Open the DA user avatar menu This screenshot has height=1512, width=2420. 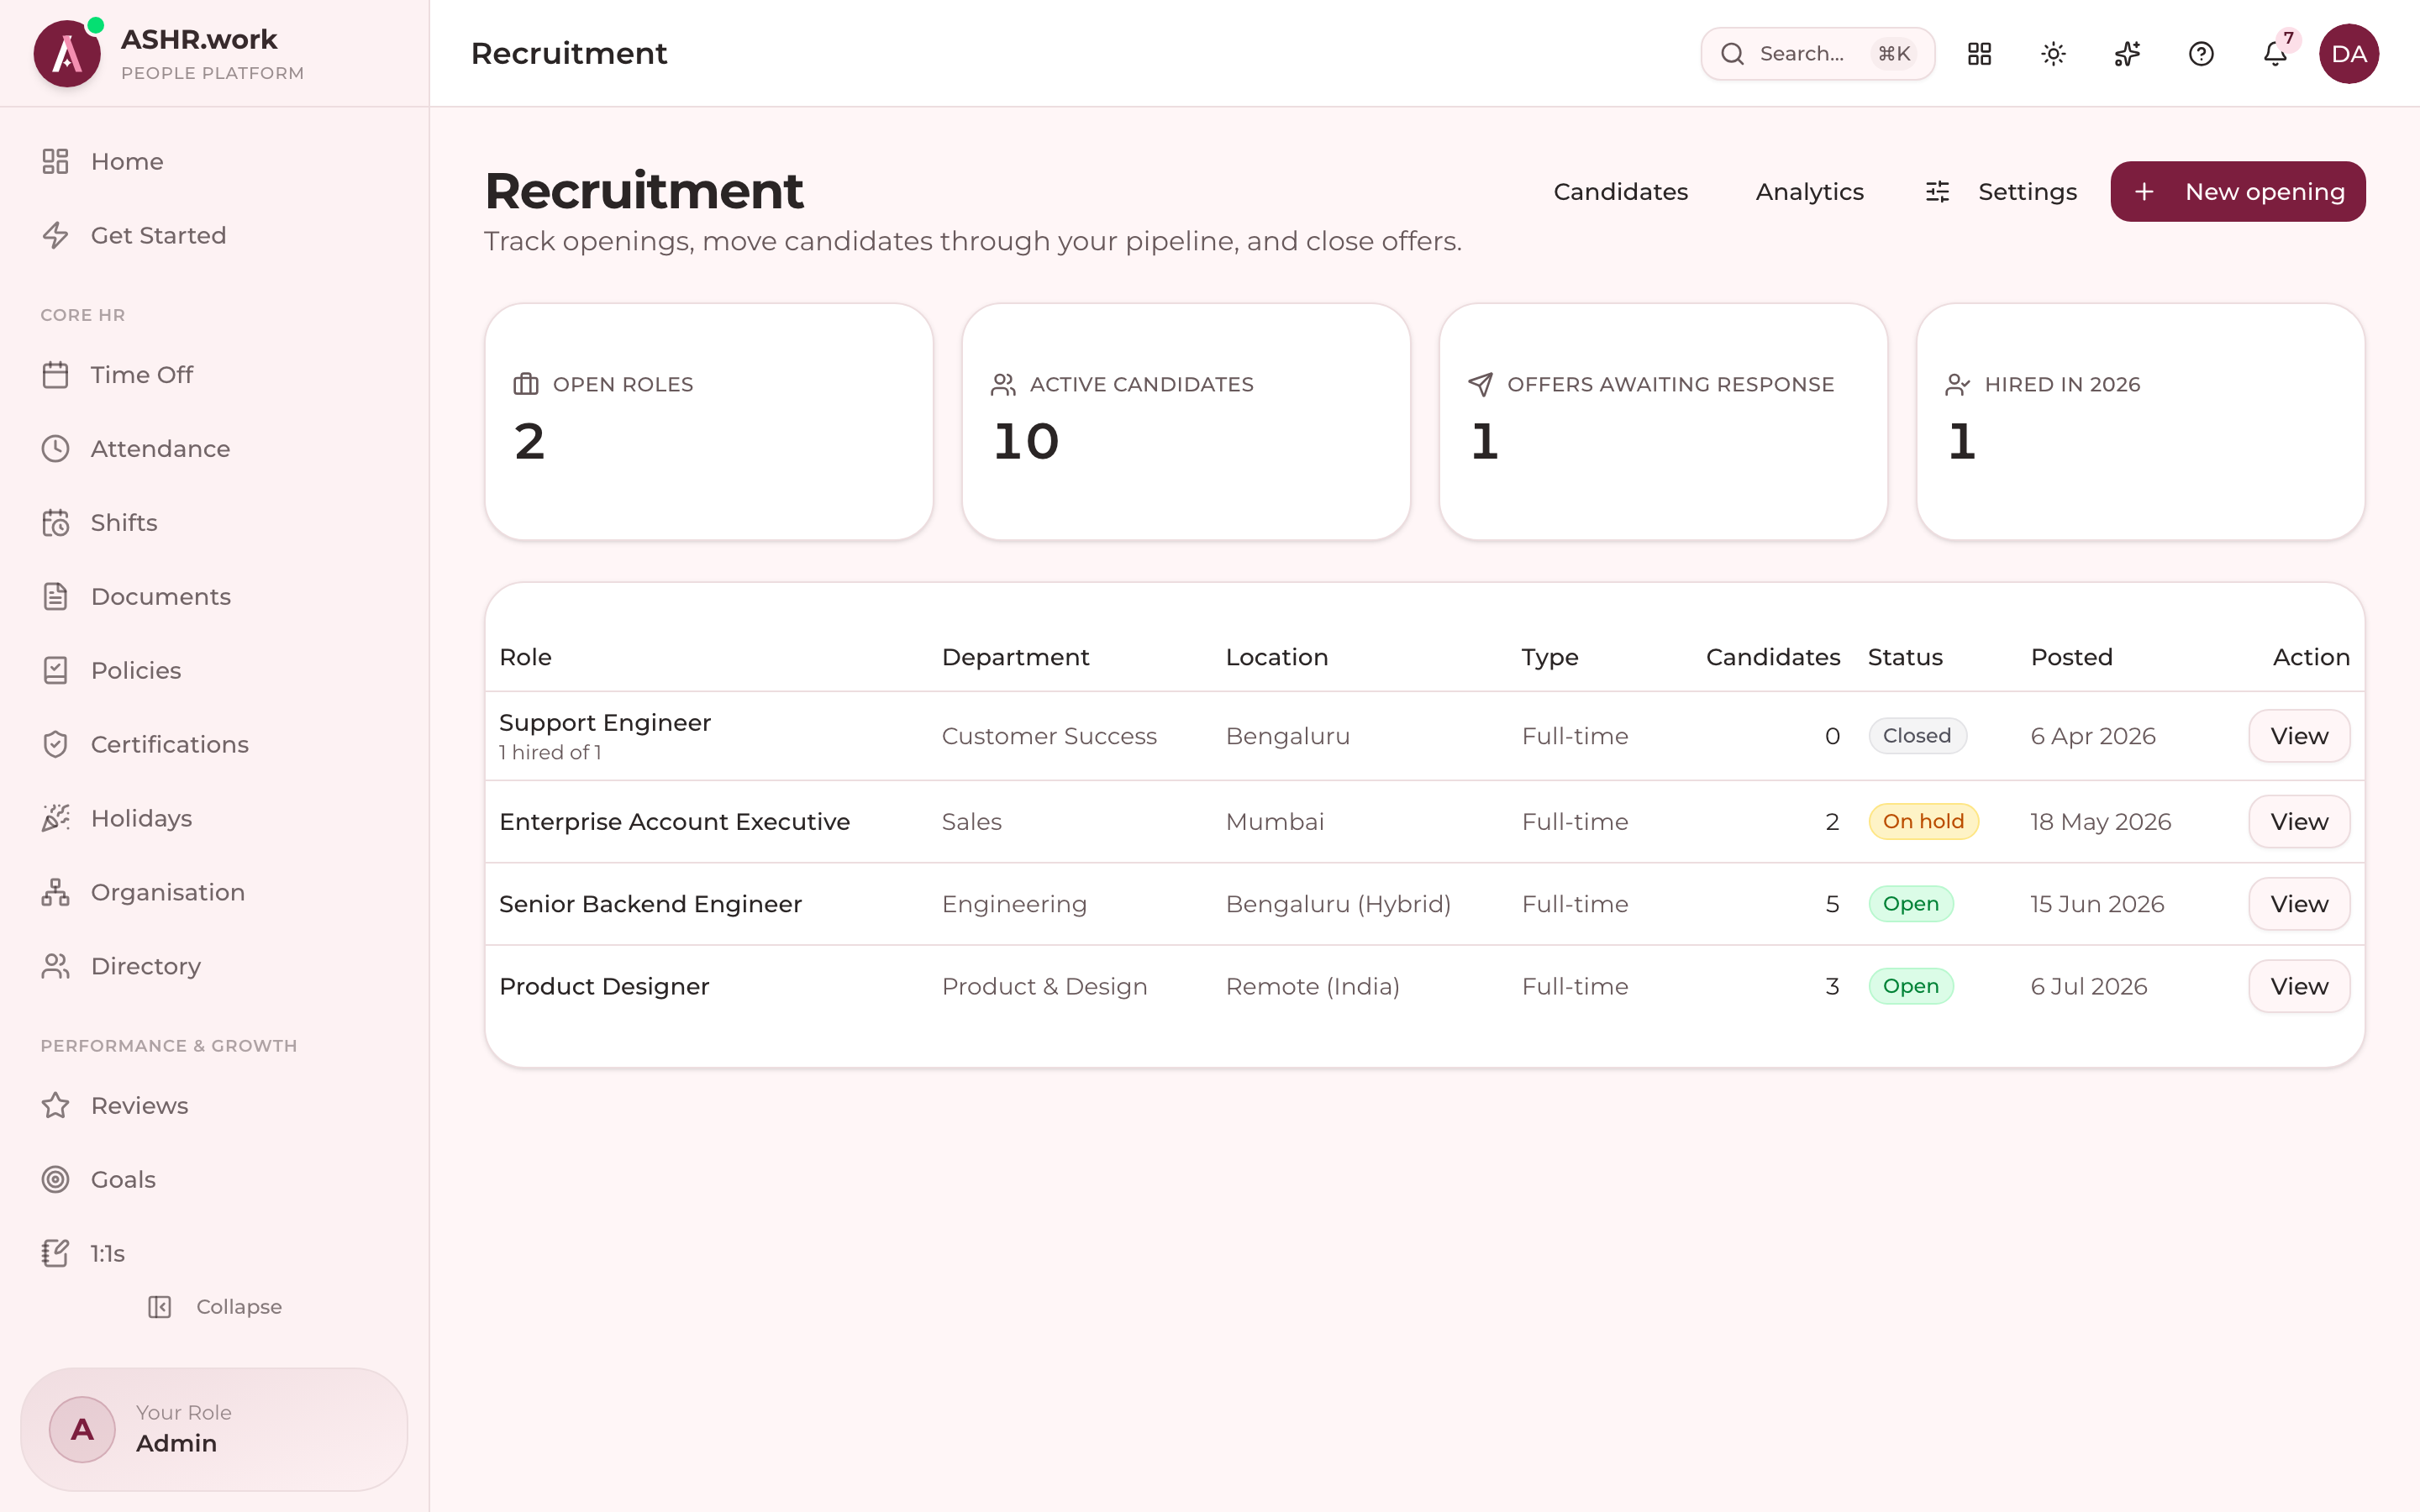point(2349,54)
